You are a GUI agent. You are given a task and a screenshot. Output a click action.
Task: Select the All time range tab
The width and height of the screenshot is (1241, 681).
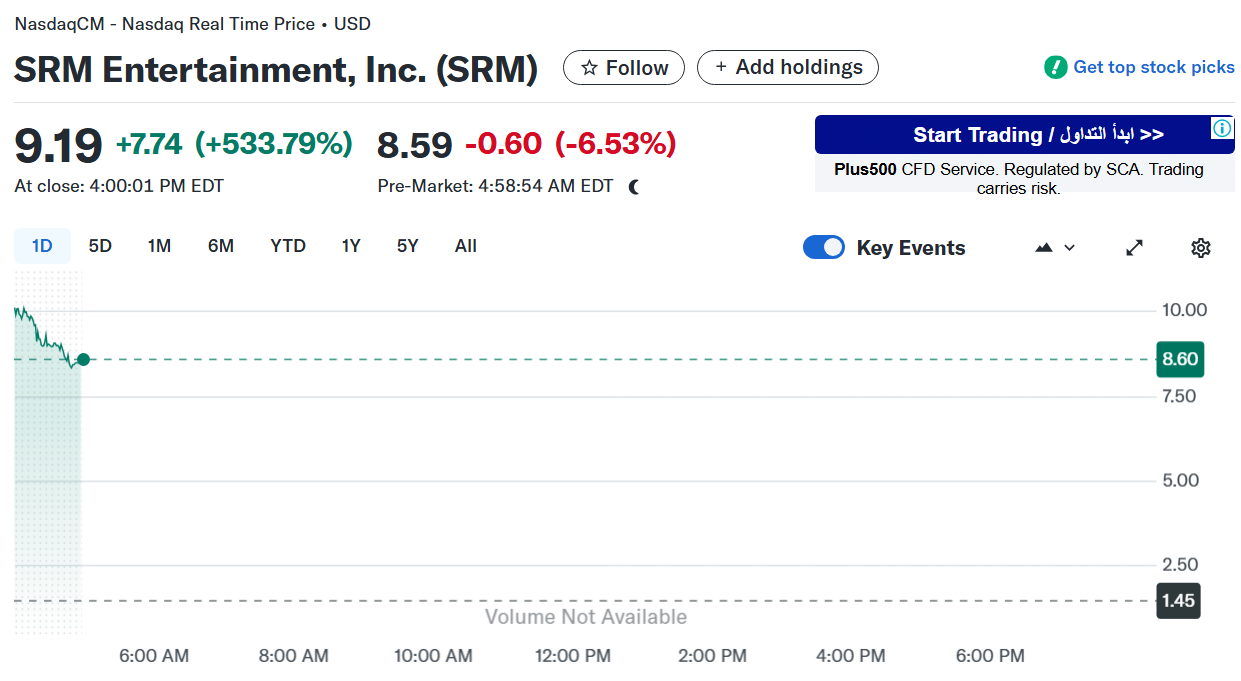click(466, 246)
